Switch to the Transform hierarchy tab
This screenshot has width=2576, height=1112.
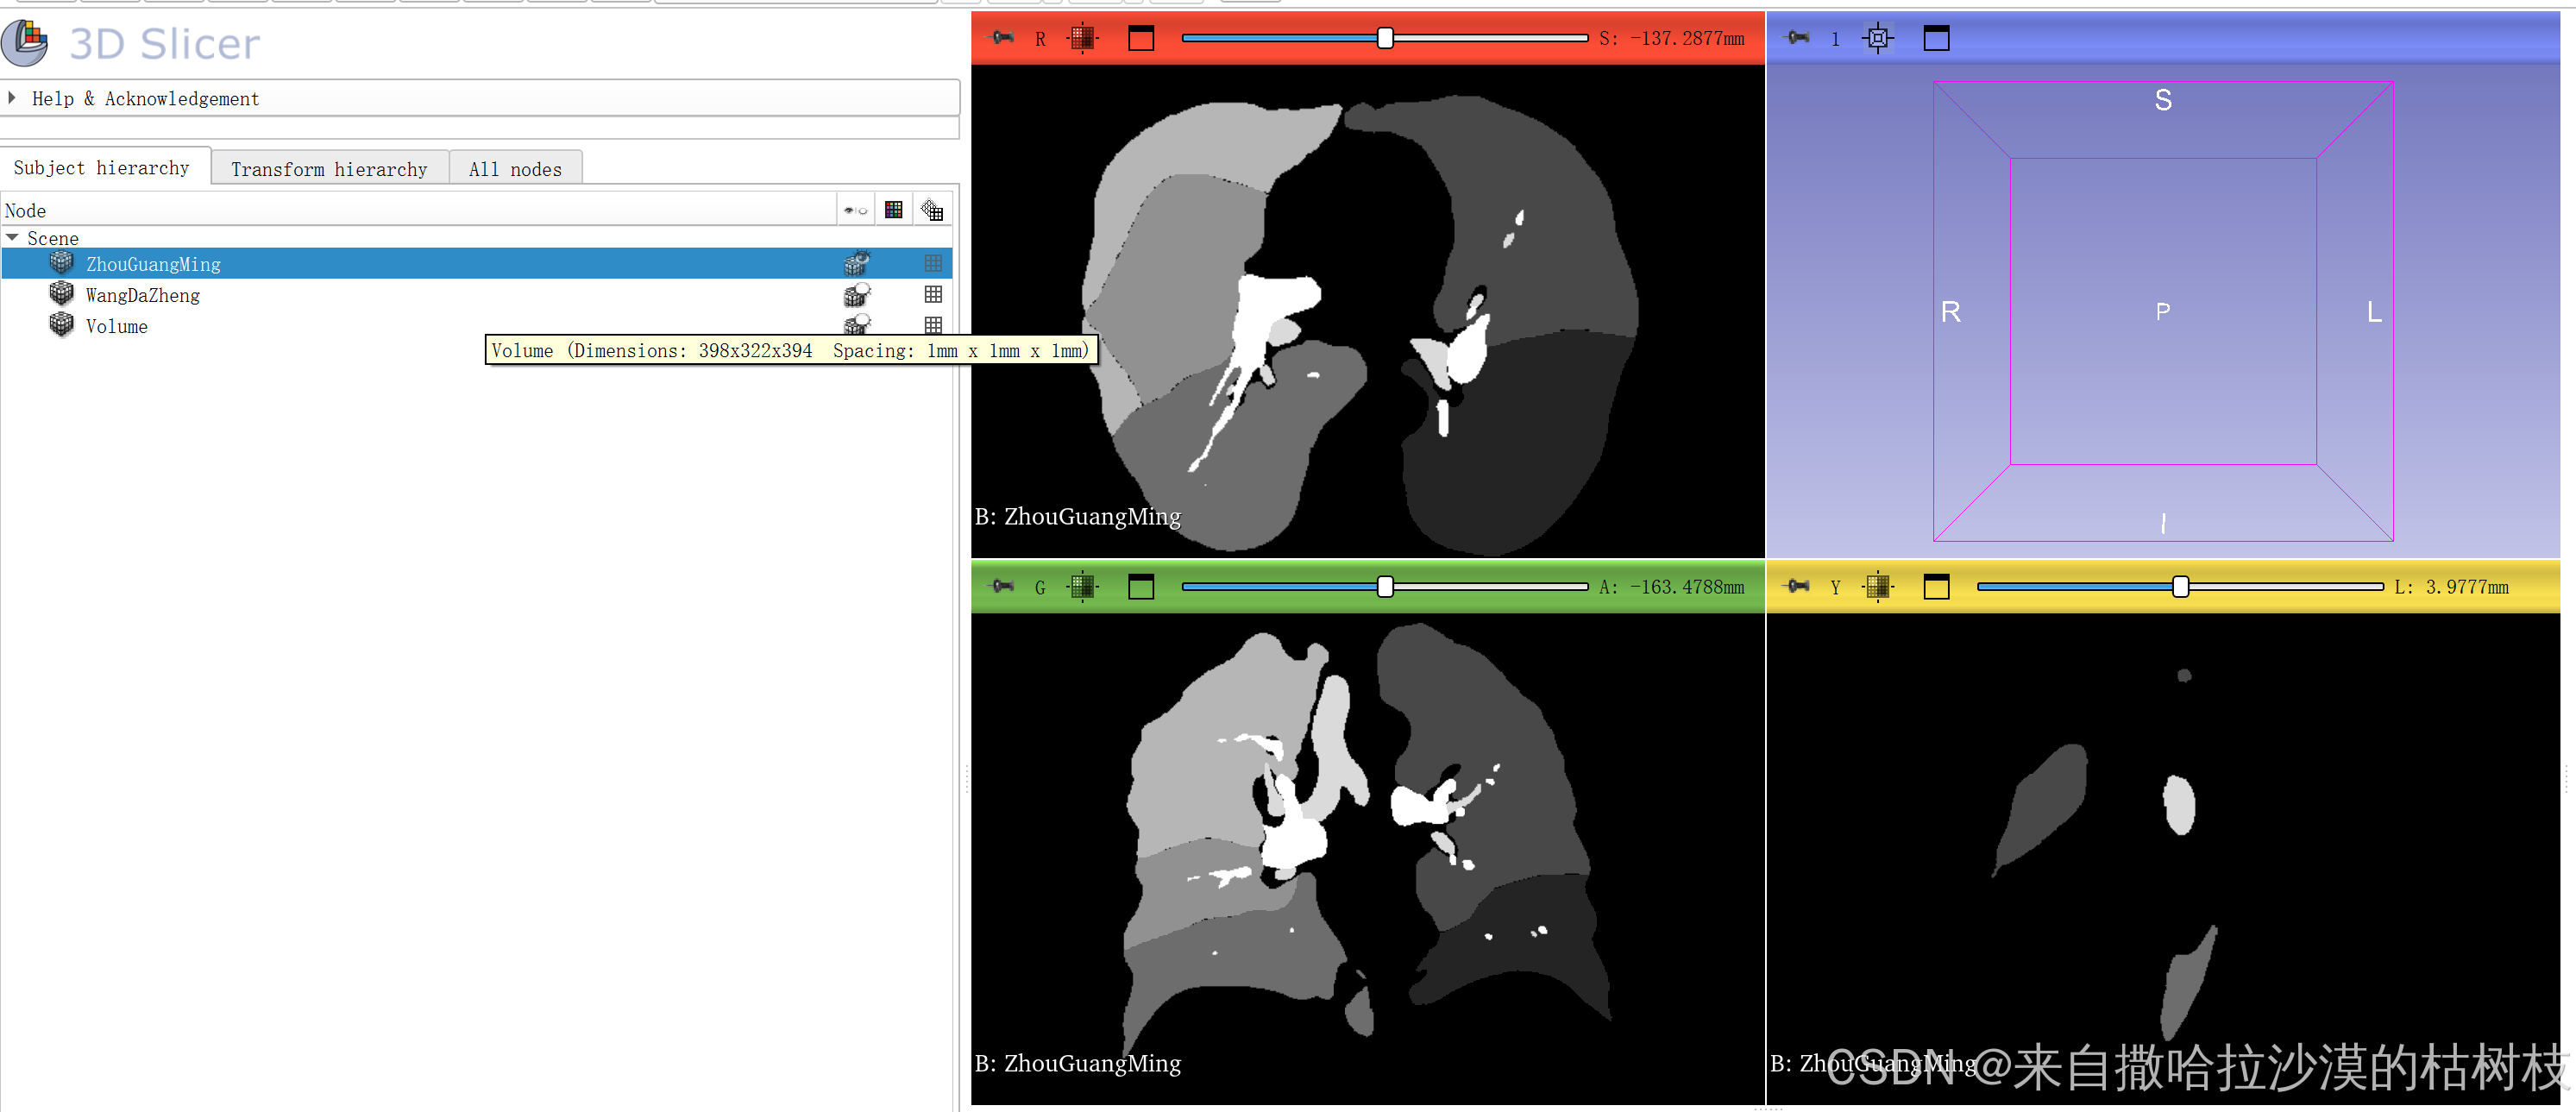pyautogui.click(x=328, y=169)
